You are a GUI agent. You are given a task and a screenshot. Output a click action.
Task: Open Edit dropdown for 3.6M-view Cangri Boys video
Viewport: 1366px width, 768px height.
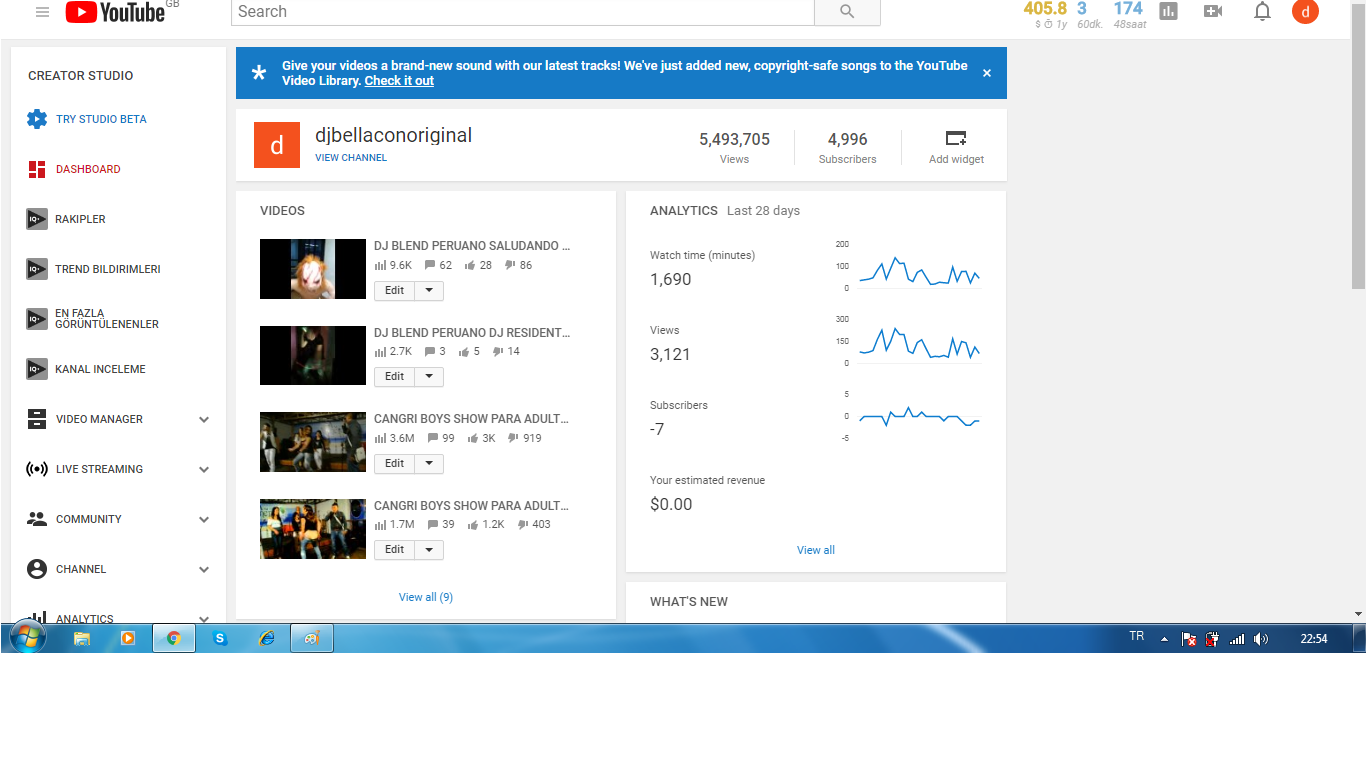coord(429,464)
